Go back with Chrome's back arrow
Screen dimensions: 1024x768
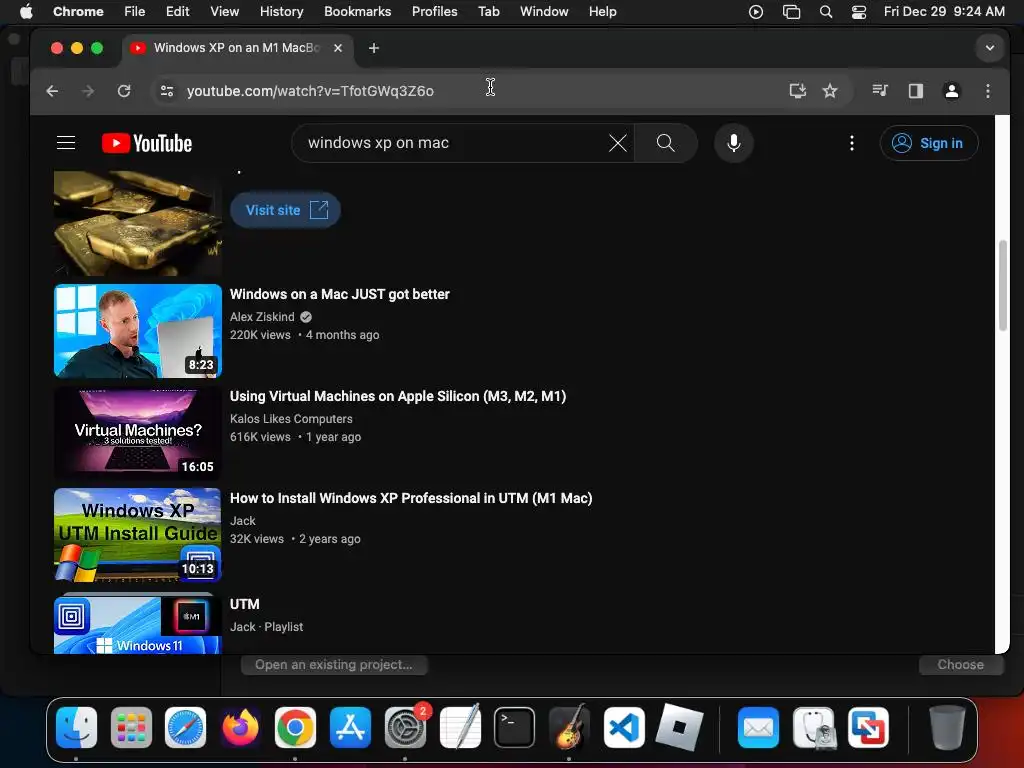pyautogui.click(x=52, y=91)
